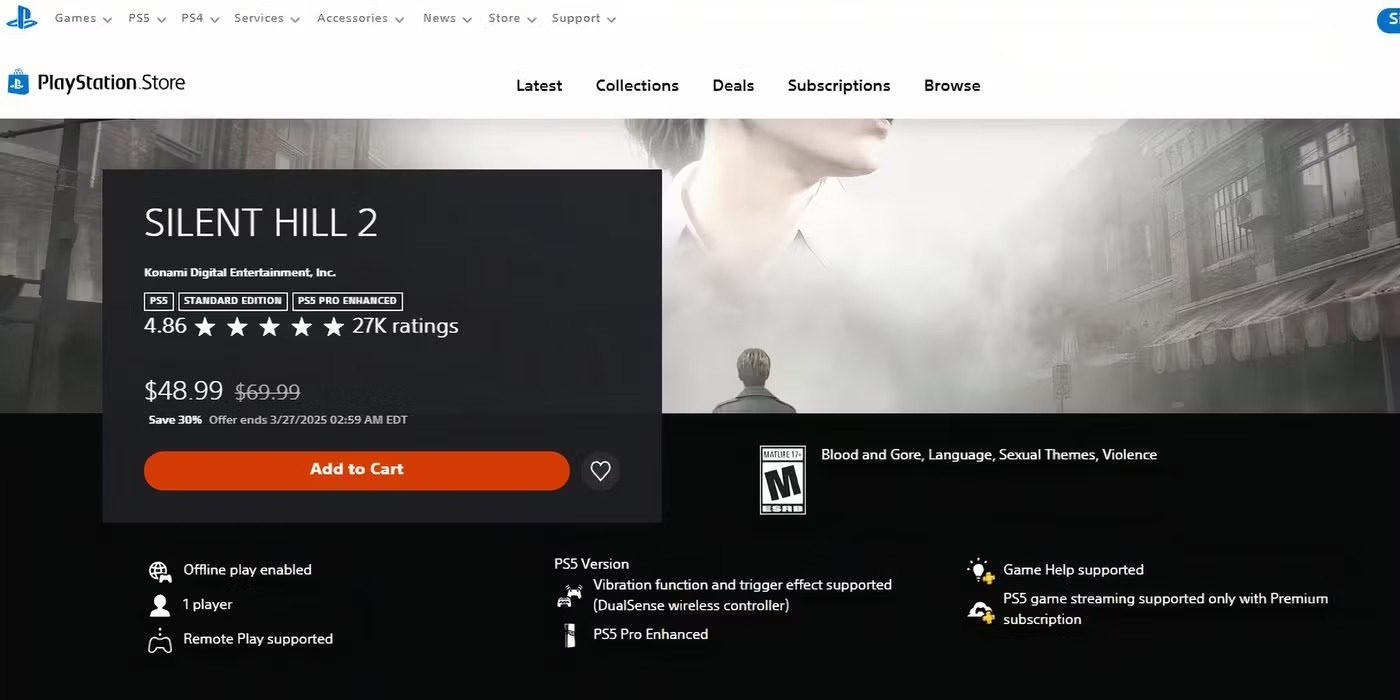Click the PS5 Pro Enhanced feature text
This screenshot has width=1400, height=700.
650,634
